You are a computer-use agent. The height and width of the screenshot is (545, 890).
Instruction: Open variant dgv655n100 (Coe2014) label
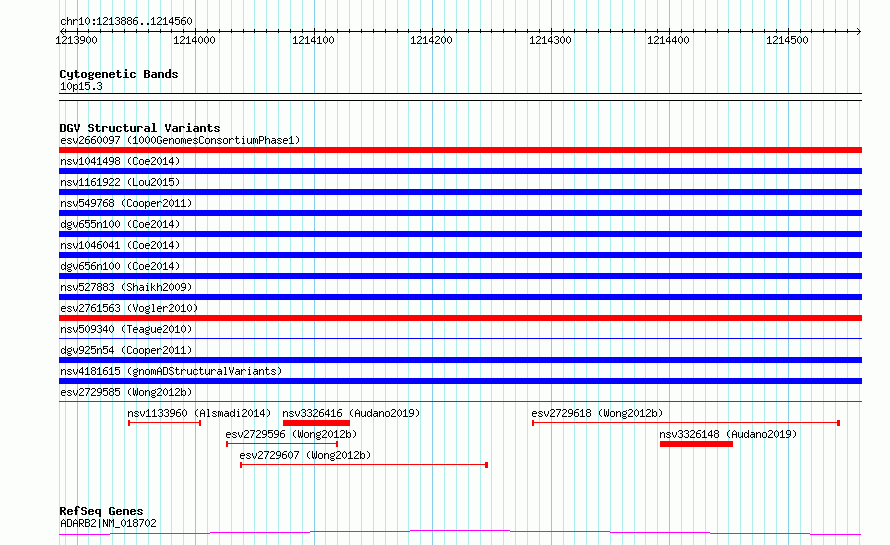[120, 224]
